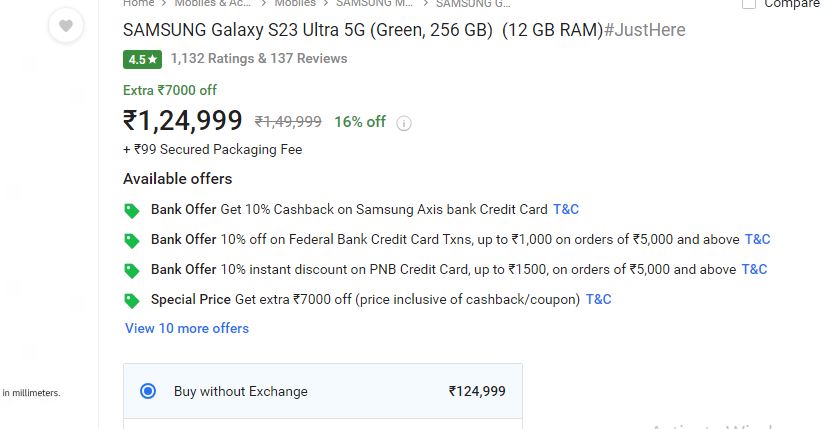The width and height of the screenshot is (828, 429).
Task: Click green tag icon for PNB Credit Card offer
Action: tap(131, 271)
